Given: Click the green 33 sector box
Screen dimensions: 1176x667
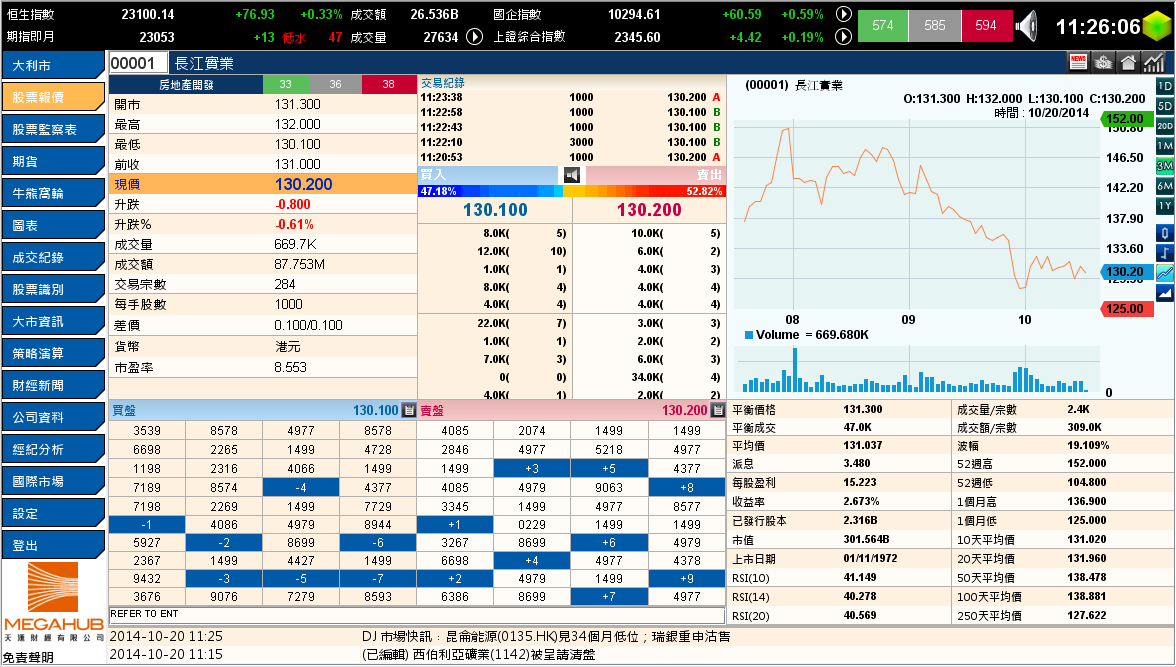Looking at the screenshot, I should tap(286, 85).
